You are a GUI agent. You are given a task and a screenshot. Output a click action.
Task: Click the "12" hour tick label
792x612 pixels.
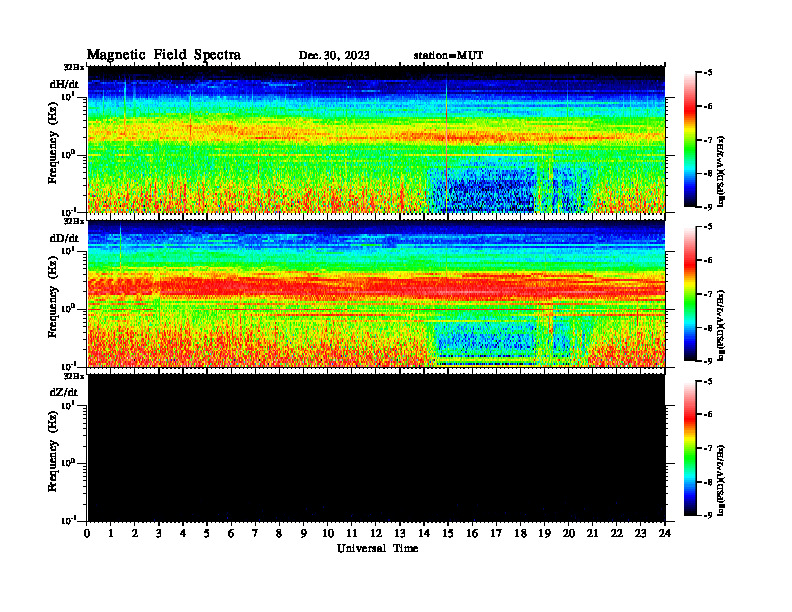376,533
